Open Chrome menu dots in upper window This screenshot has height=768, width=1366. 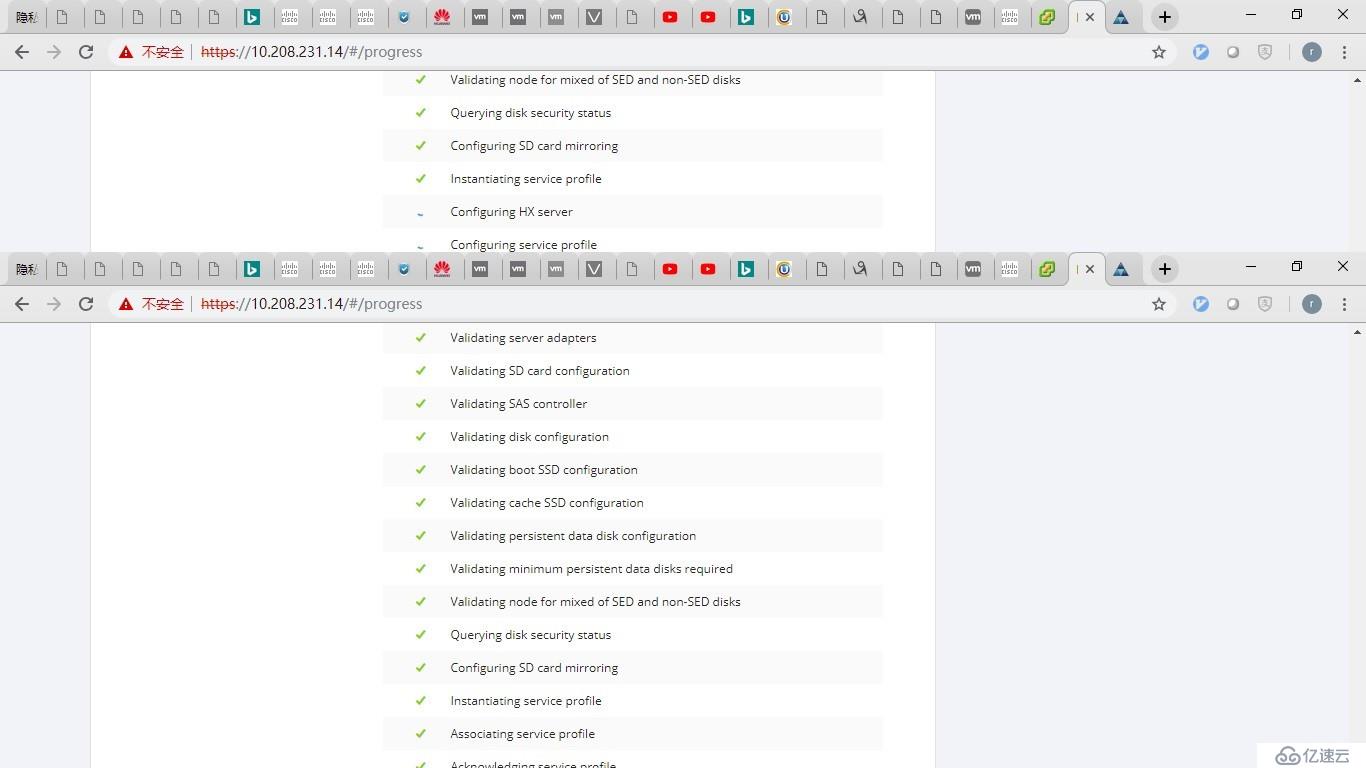[1345, 52]
